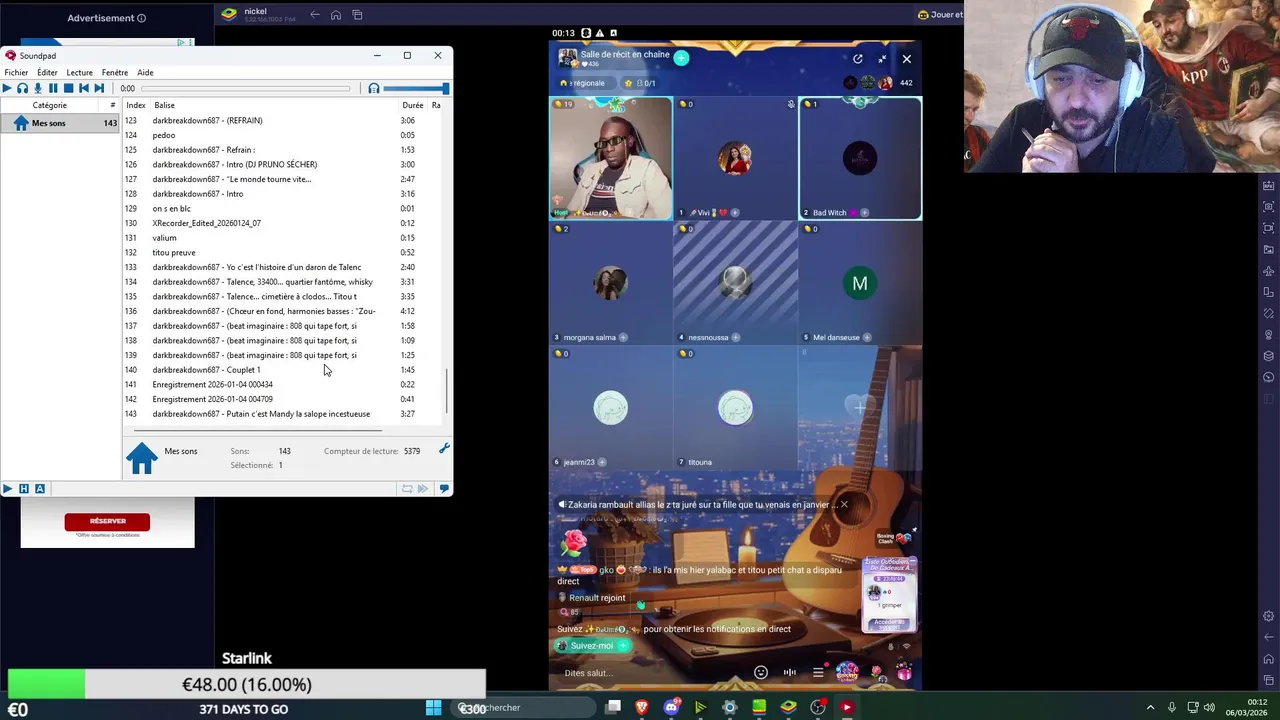
Task: Click the Soundpad microphone icon
Action: click(x=38, y=88)
